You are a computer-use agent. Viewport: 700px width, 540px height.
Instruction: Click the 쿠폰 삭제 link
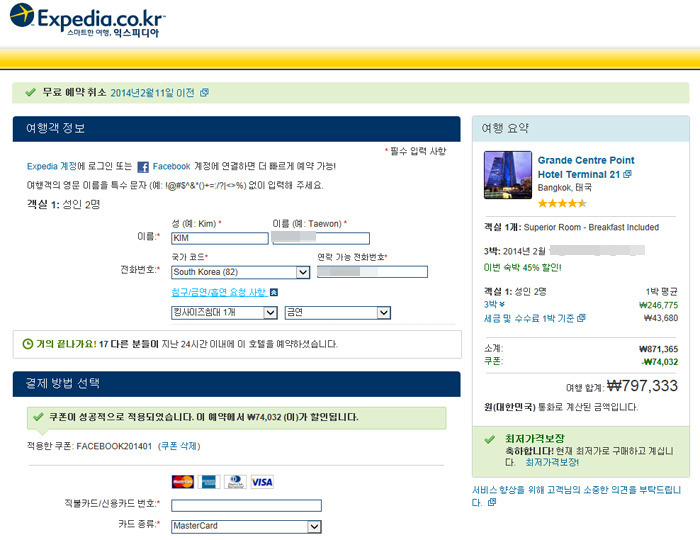[x=179, y=446]
